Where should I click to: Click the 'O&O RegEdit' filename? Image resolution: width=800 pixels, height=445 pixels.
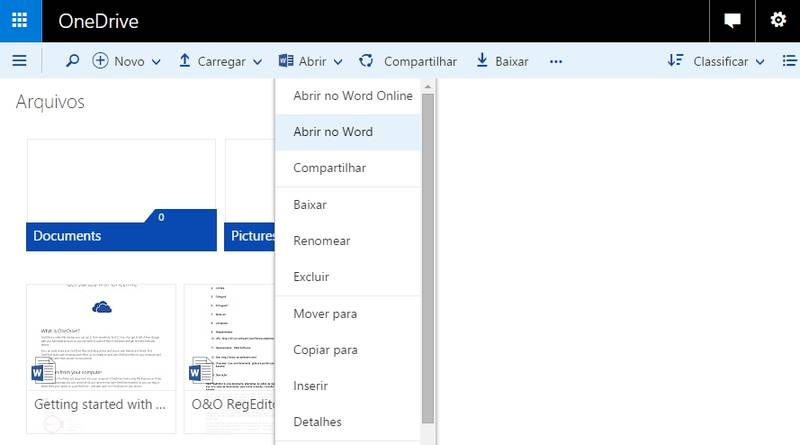233,405
